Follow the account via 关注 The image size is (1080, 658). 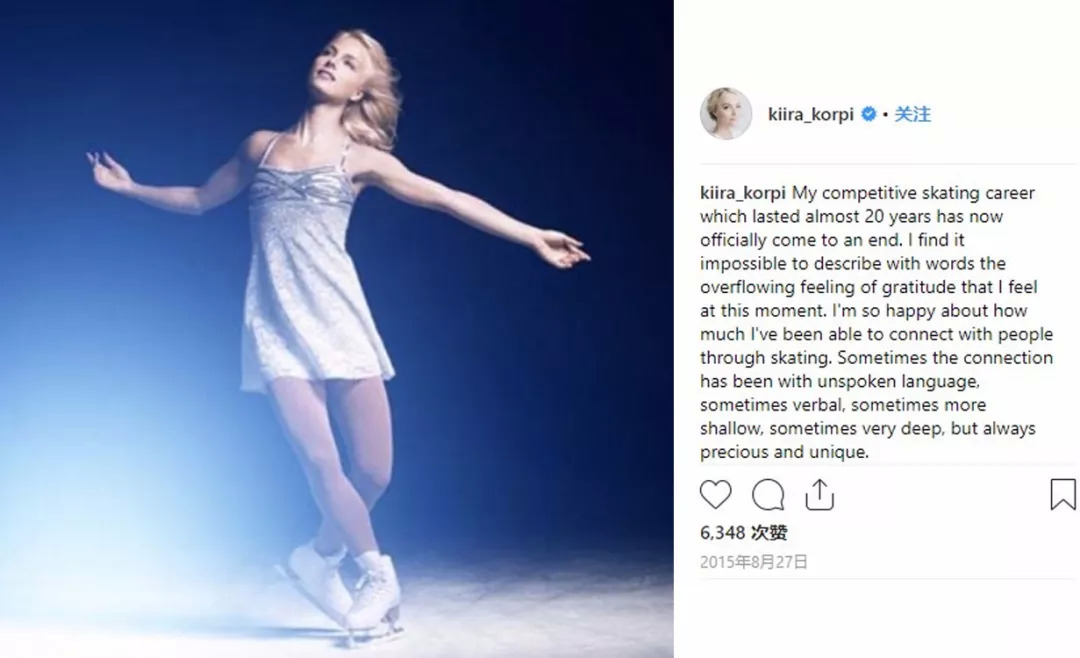click(913, 114)
